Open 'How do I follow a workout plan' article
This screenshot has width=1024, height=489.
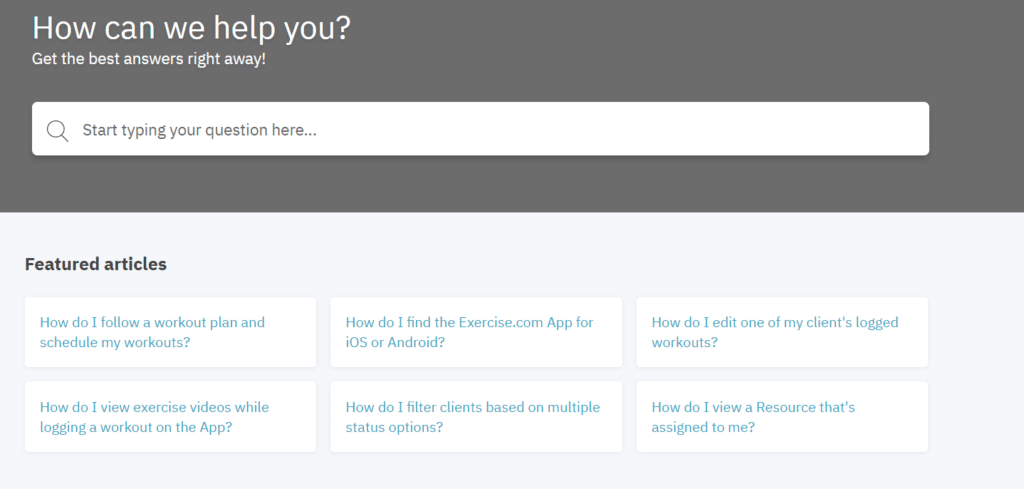click(152, 332)
